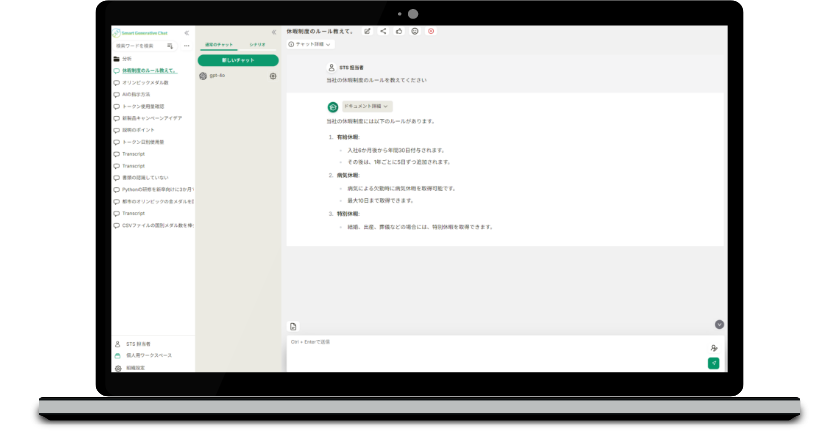Click the gpt-4o model label
The image size is (840, 435).
pyautogui.click(x=217, y=76)
